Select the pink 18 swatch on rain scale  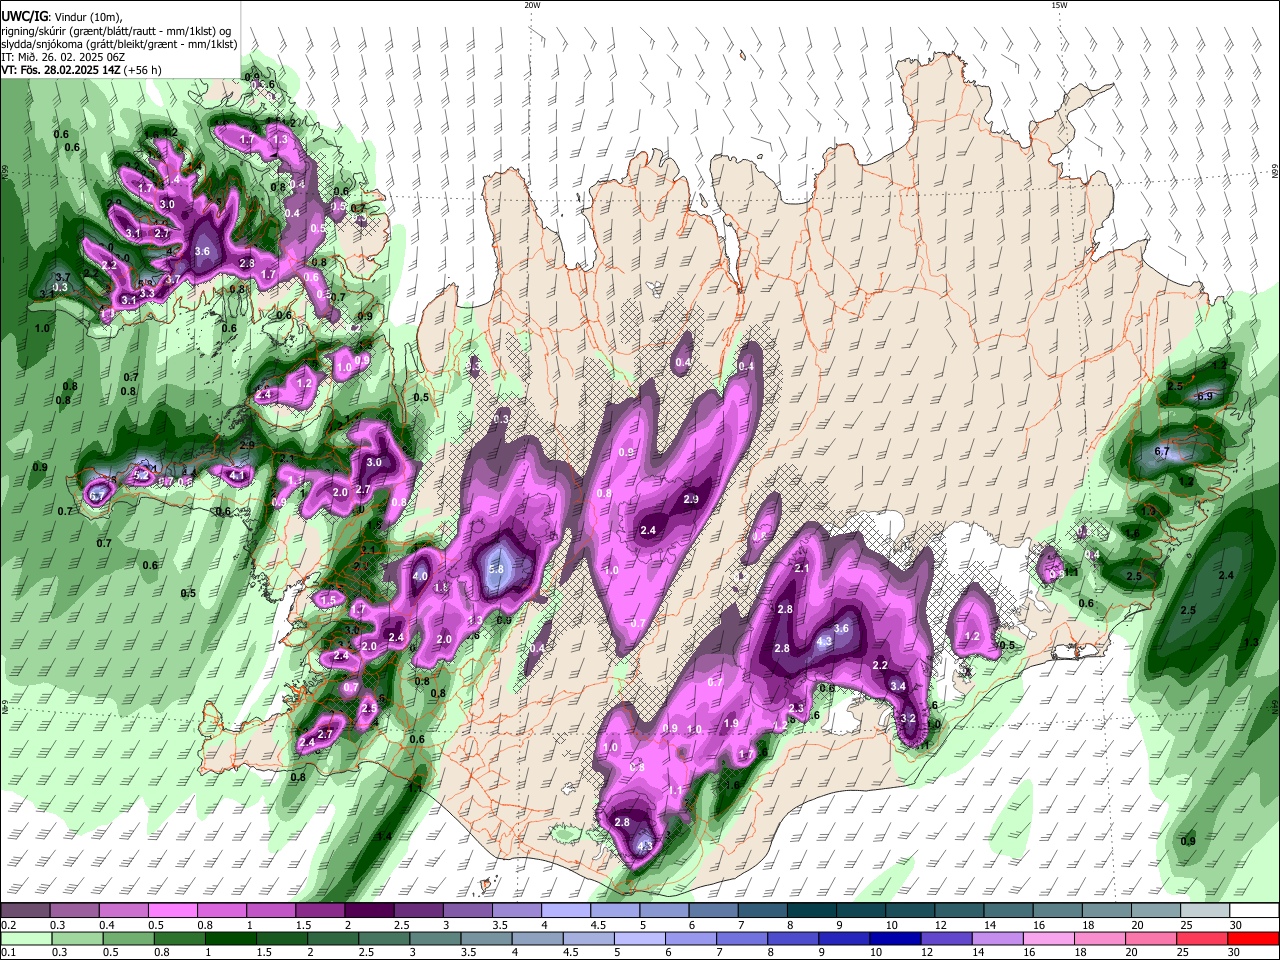pyautogui.click(x=1099, y=938)
